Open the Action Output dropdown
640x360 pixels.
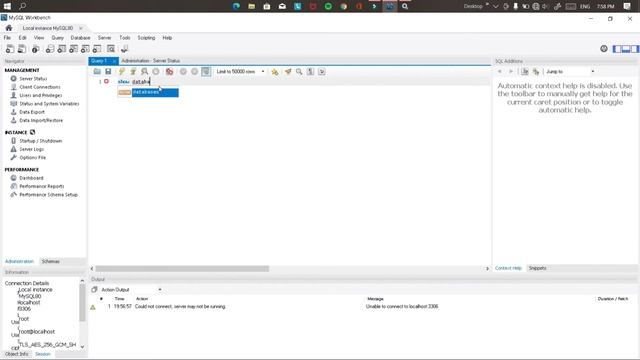click(131, 289)
